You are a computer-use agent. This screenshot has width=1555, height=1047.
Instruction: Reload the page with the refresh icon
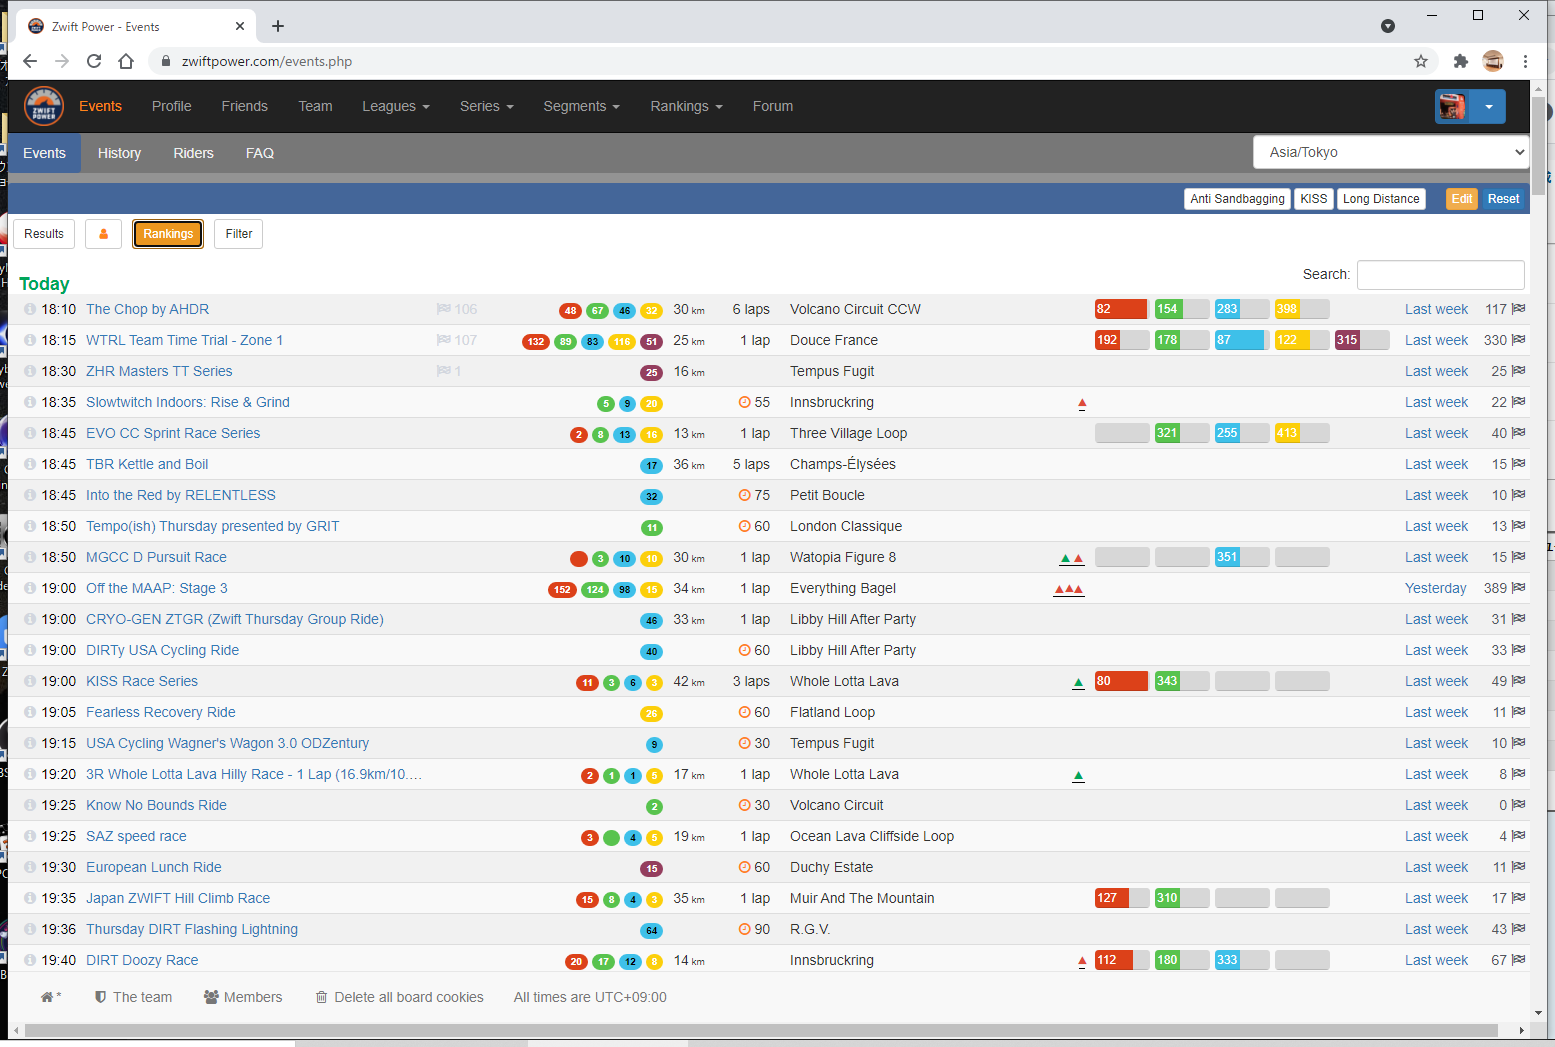[x=94, y=61]
